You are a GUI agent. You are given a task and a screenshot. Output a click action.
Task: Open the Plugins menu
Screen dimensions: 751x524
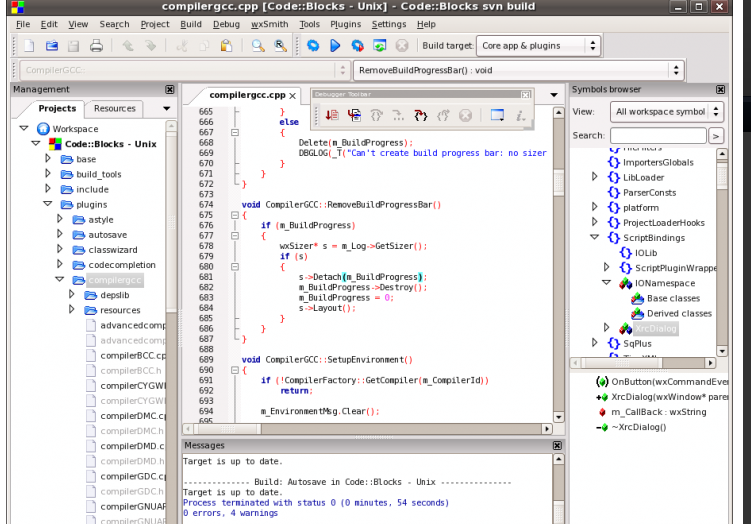pos(345,24)
